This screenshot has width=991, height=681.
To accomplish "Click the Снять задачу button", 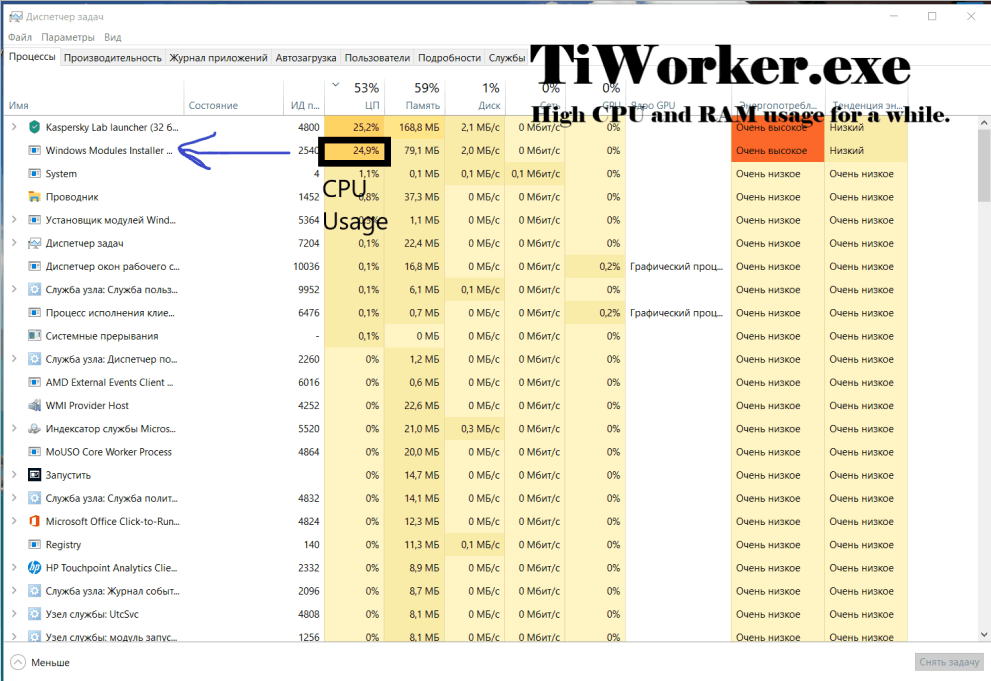I will pos(946,661).
